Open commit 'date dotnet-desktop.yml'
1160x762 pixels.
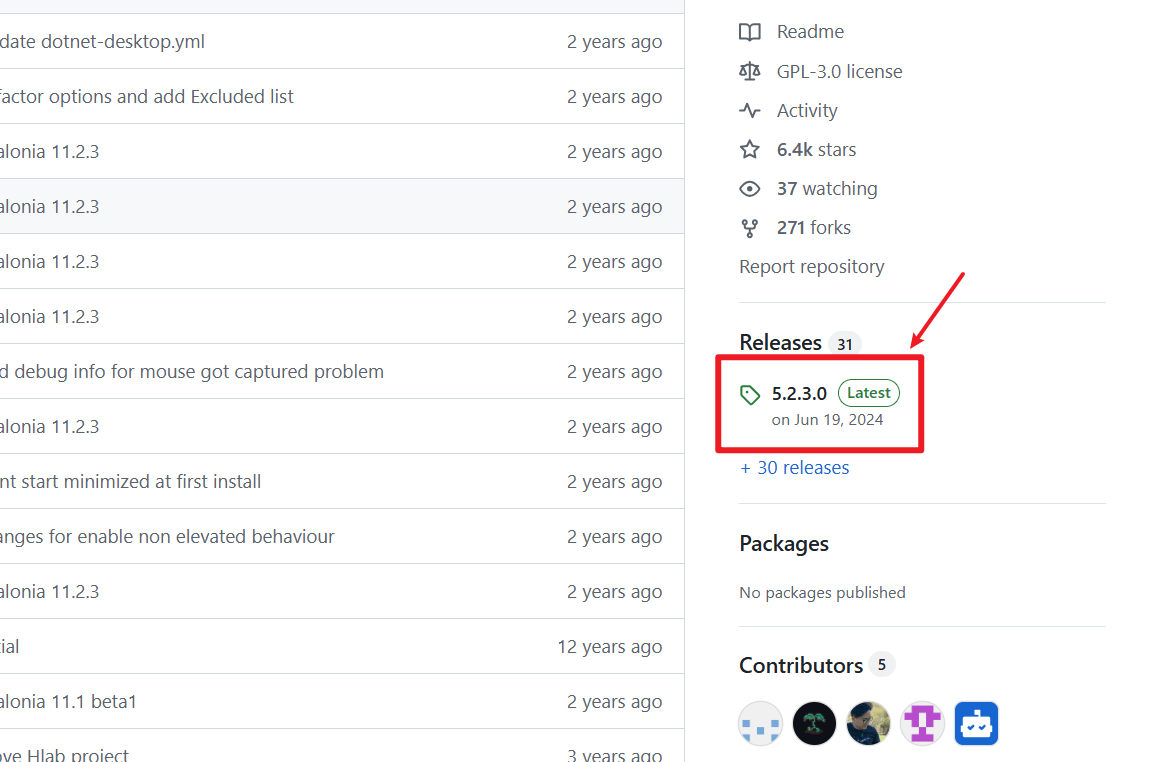(x=102, y=41)
